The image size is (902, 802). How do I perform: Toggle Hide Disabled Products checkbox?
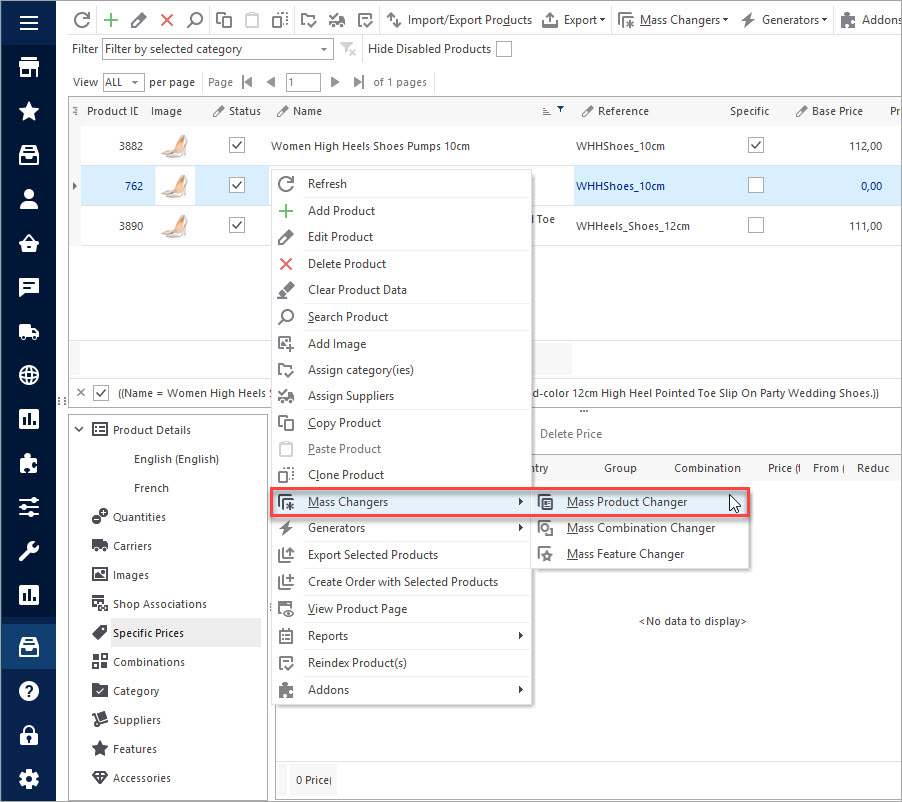coord(504,49)
